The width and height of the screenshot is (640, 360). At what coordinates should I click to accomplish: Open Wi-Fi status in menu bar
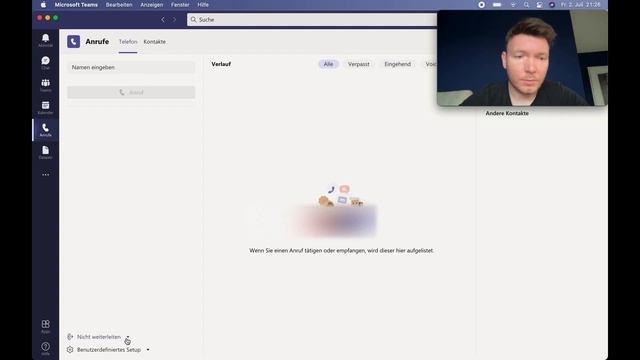tap(513, 5)
